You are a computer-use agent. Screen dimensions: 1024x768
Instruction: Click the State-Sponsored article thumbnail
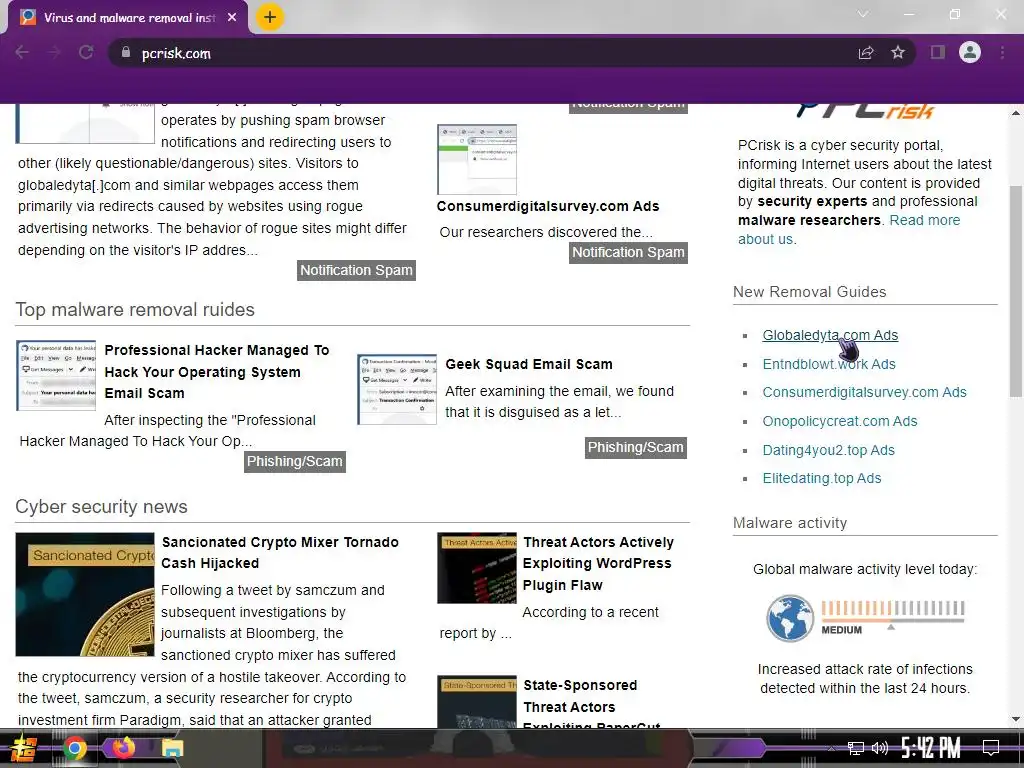(x=477, y=703)
